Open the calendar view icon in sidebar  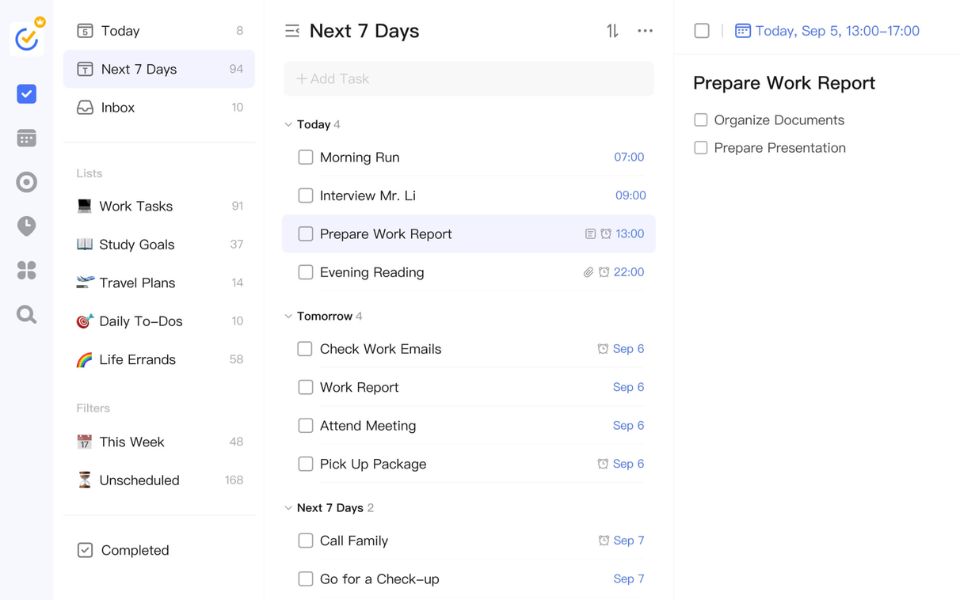pyautogui.click(x=27, y=138)
